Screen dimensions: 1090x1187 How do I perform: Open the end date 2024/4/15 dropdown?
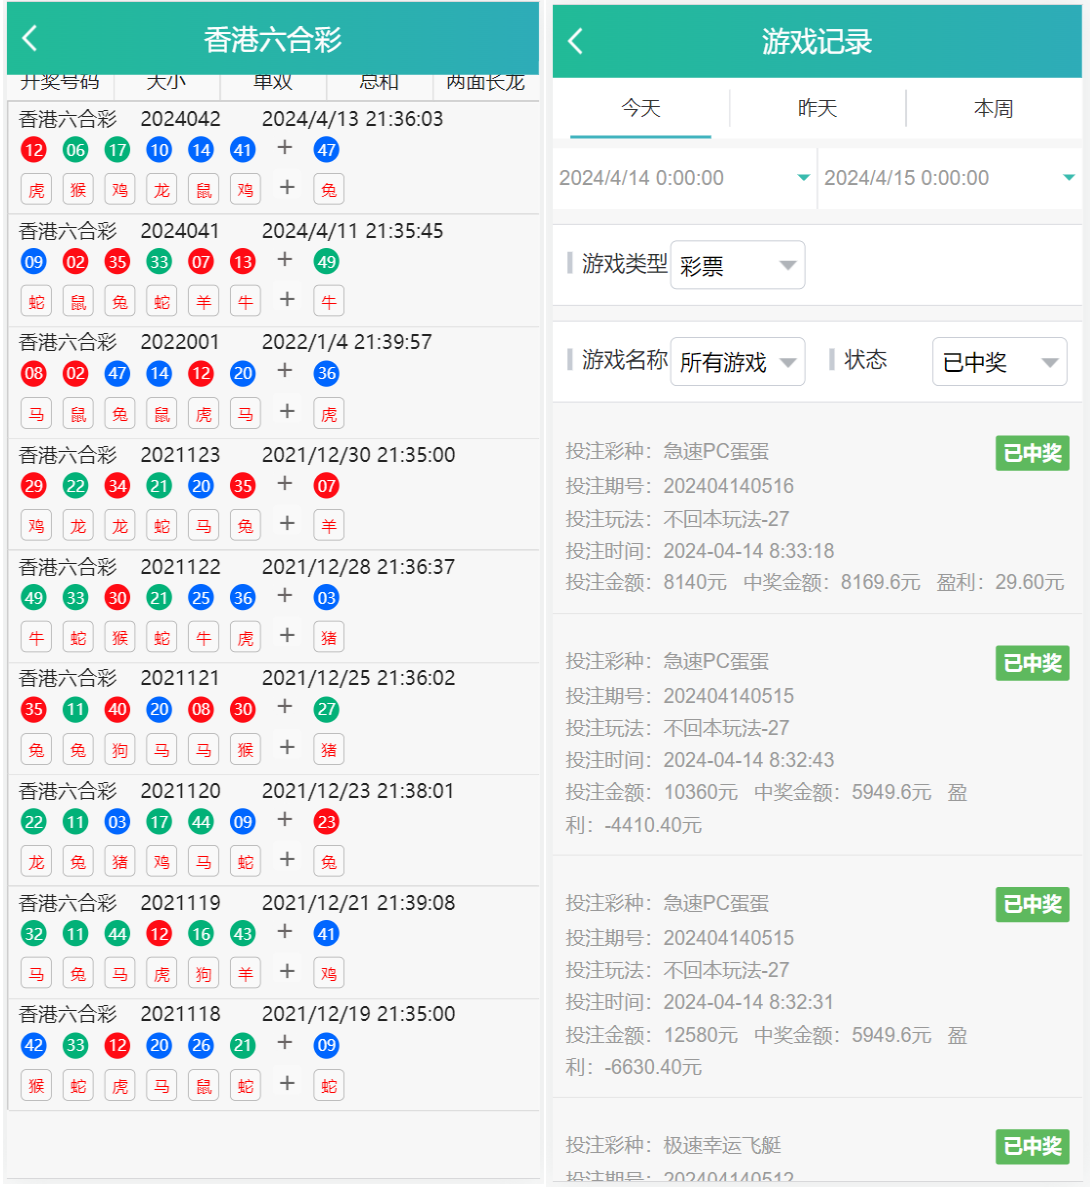tap(948, 178)
